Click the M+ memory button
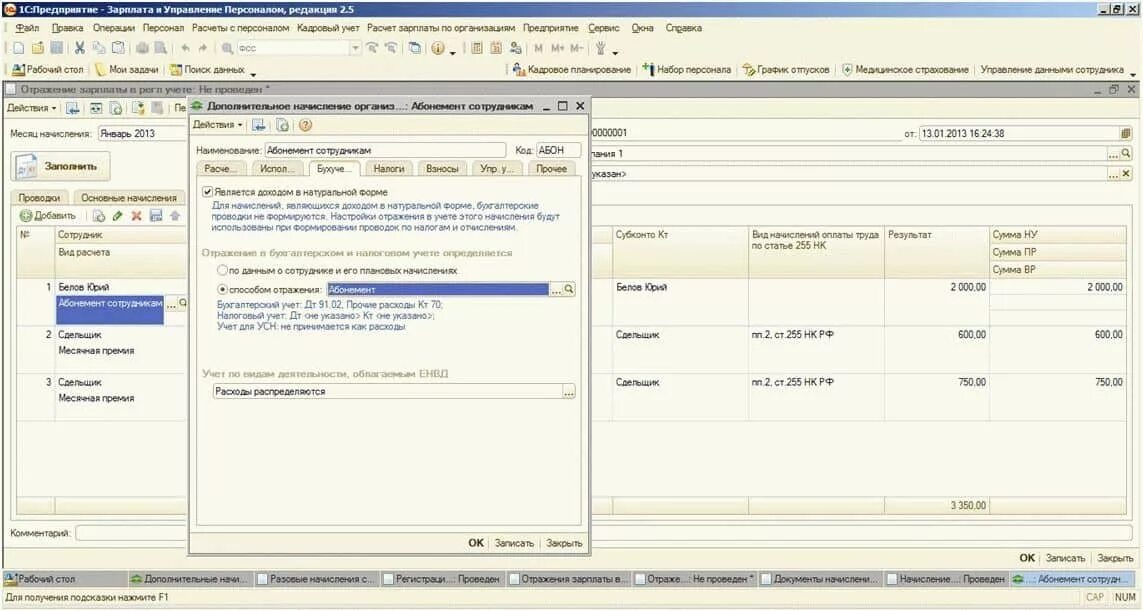The image size is (1143, 611). 558,48
